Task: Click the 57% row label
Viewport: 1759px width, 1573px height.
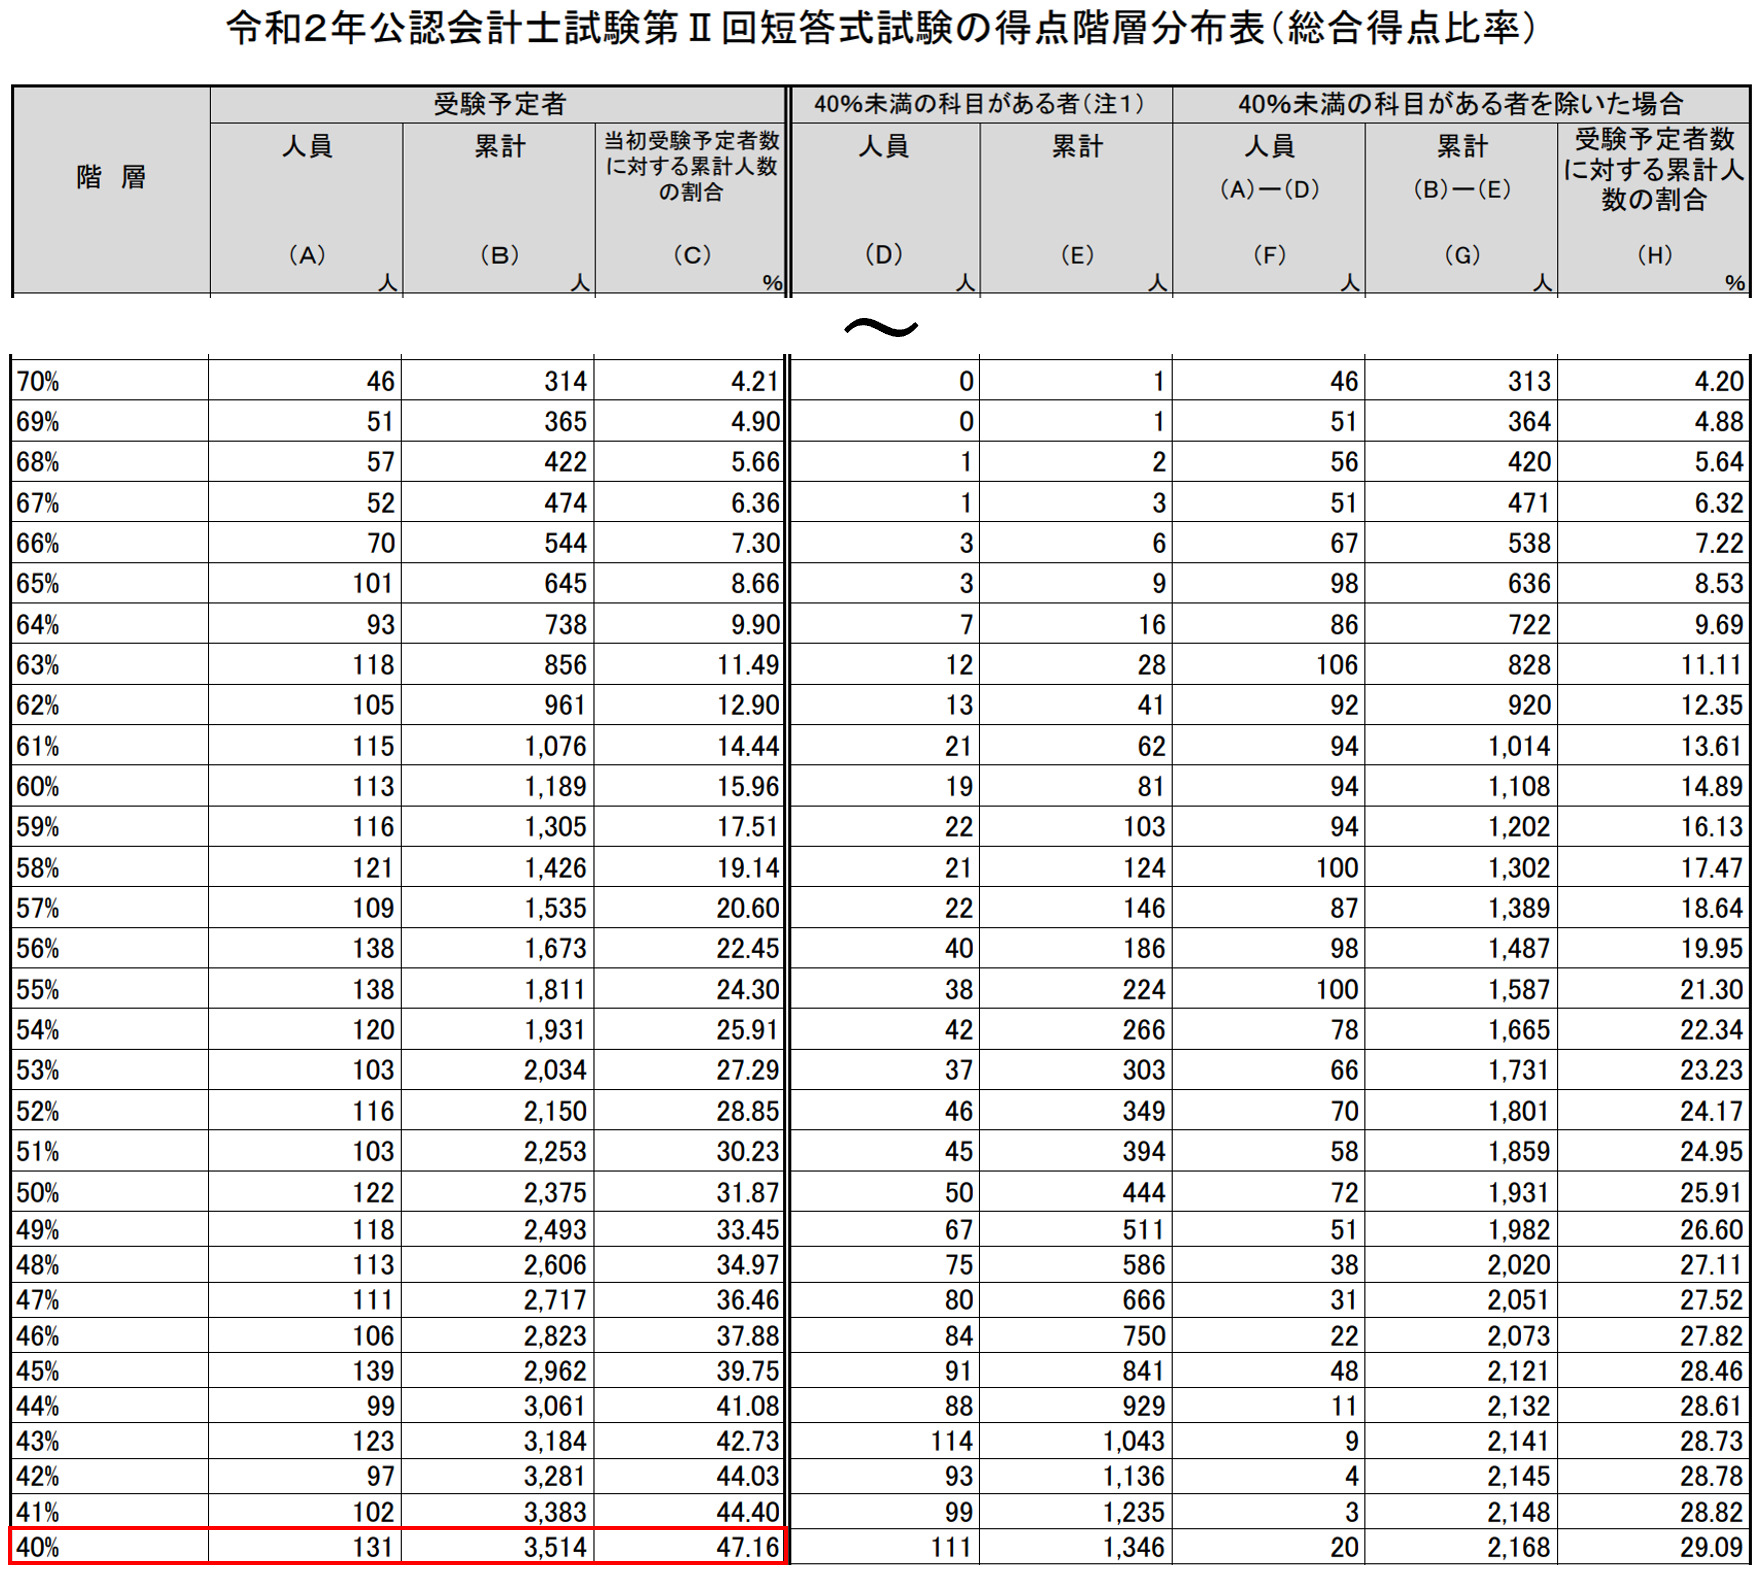Action: tap(38, 908)
